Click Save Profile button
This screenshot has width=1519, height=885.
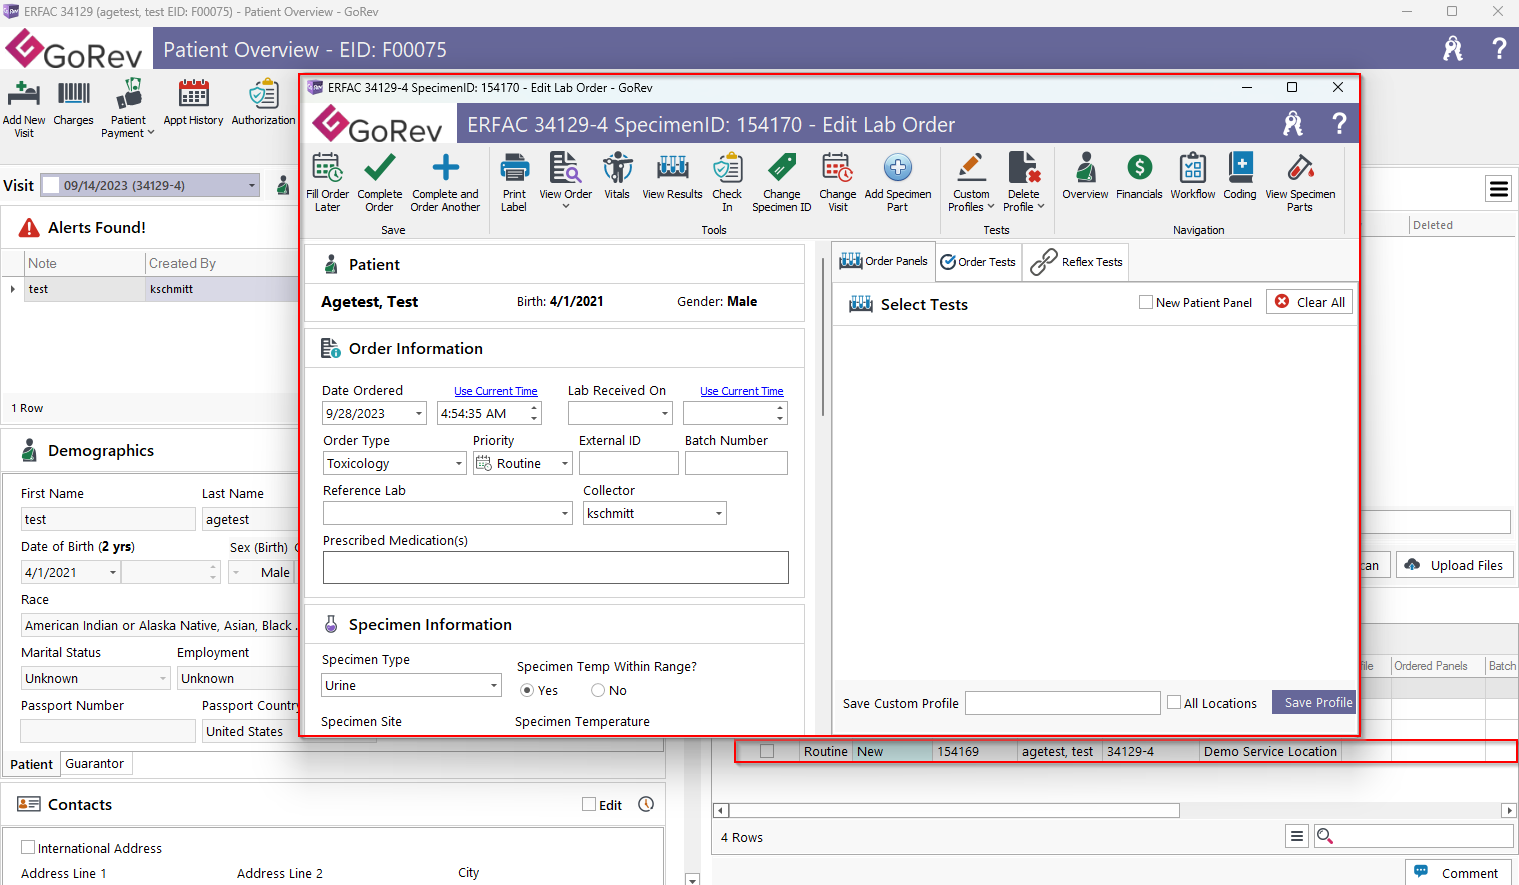[1314, 703]
